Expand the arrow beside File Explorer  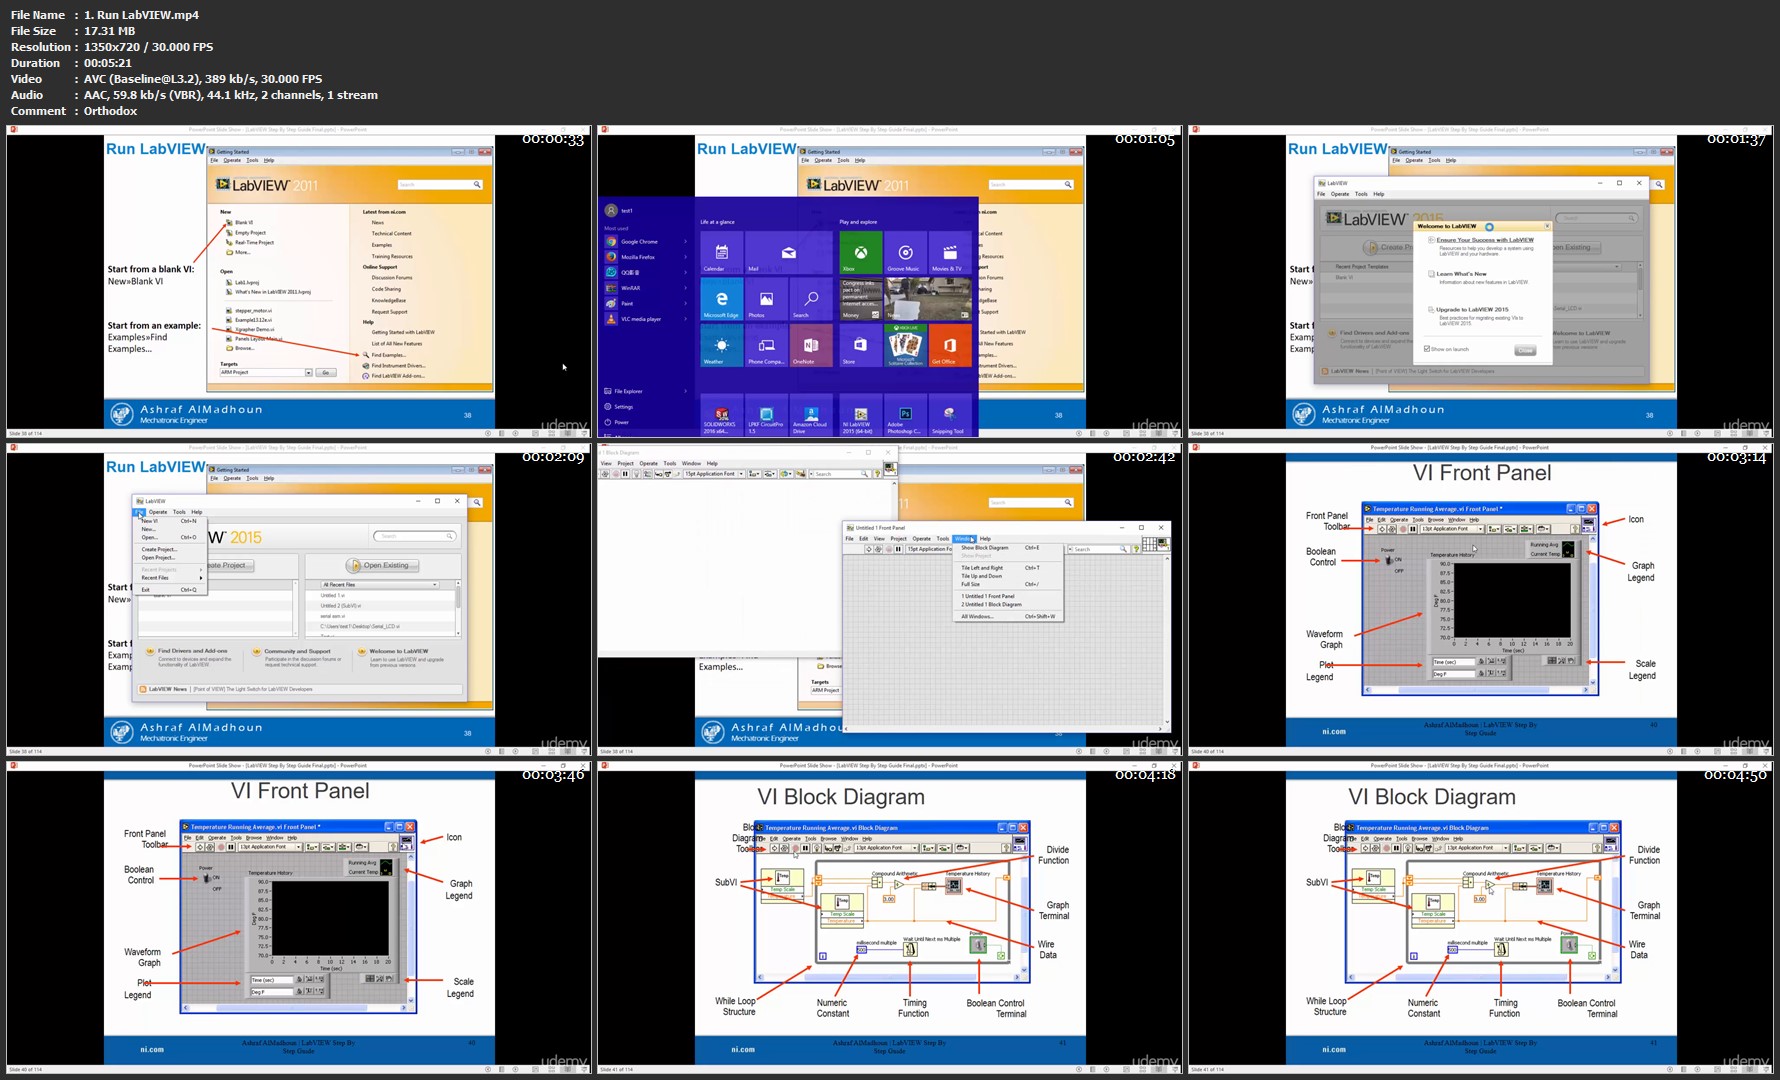point(685,391)
